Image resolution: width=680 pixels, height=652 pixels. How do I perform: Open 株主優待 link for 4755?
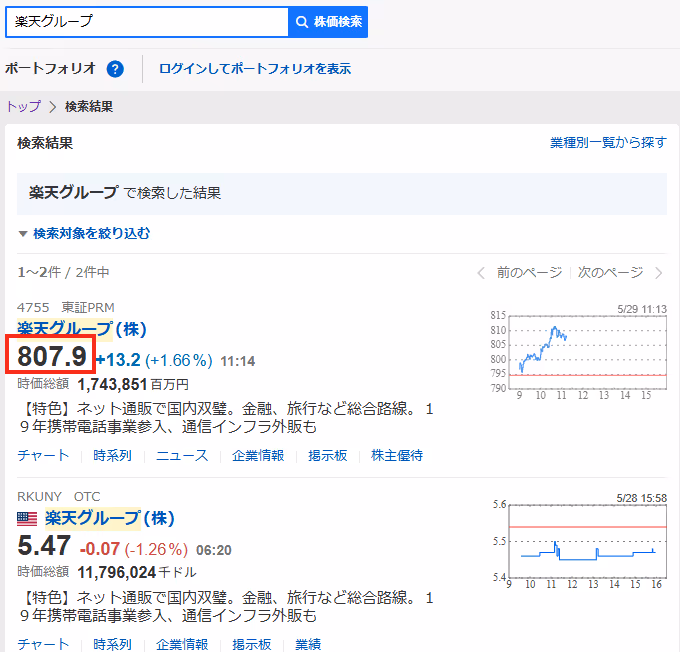(397, 455)
